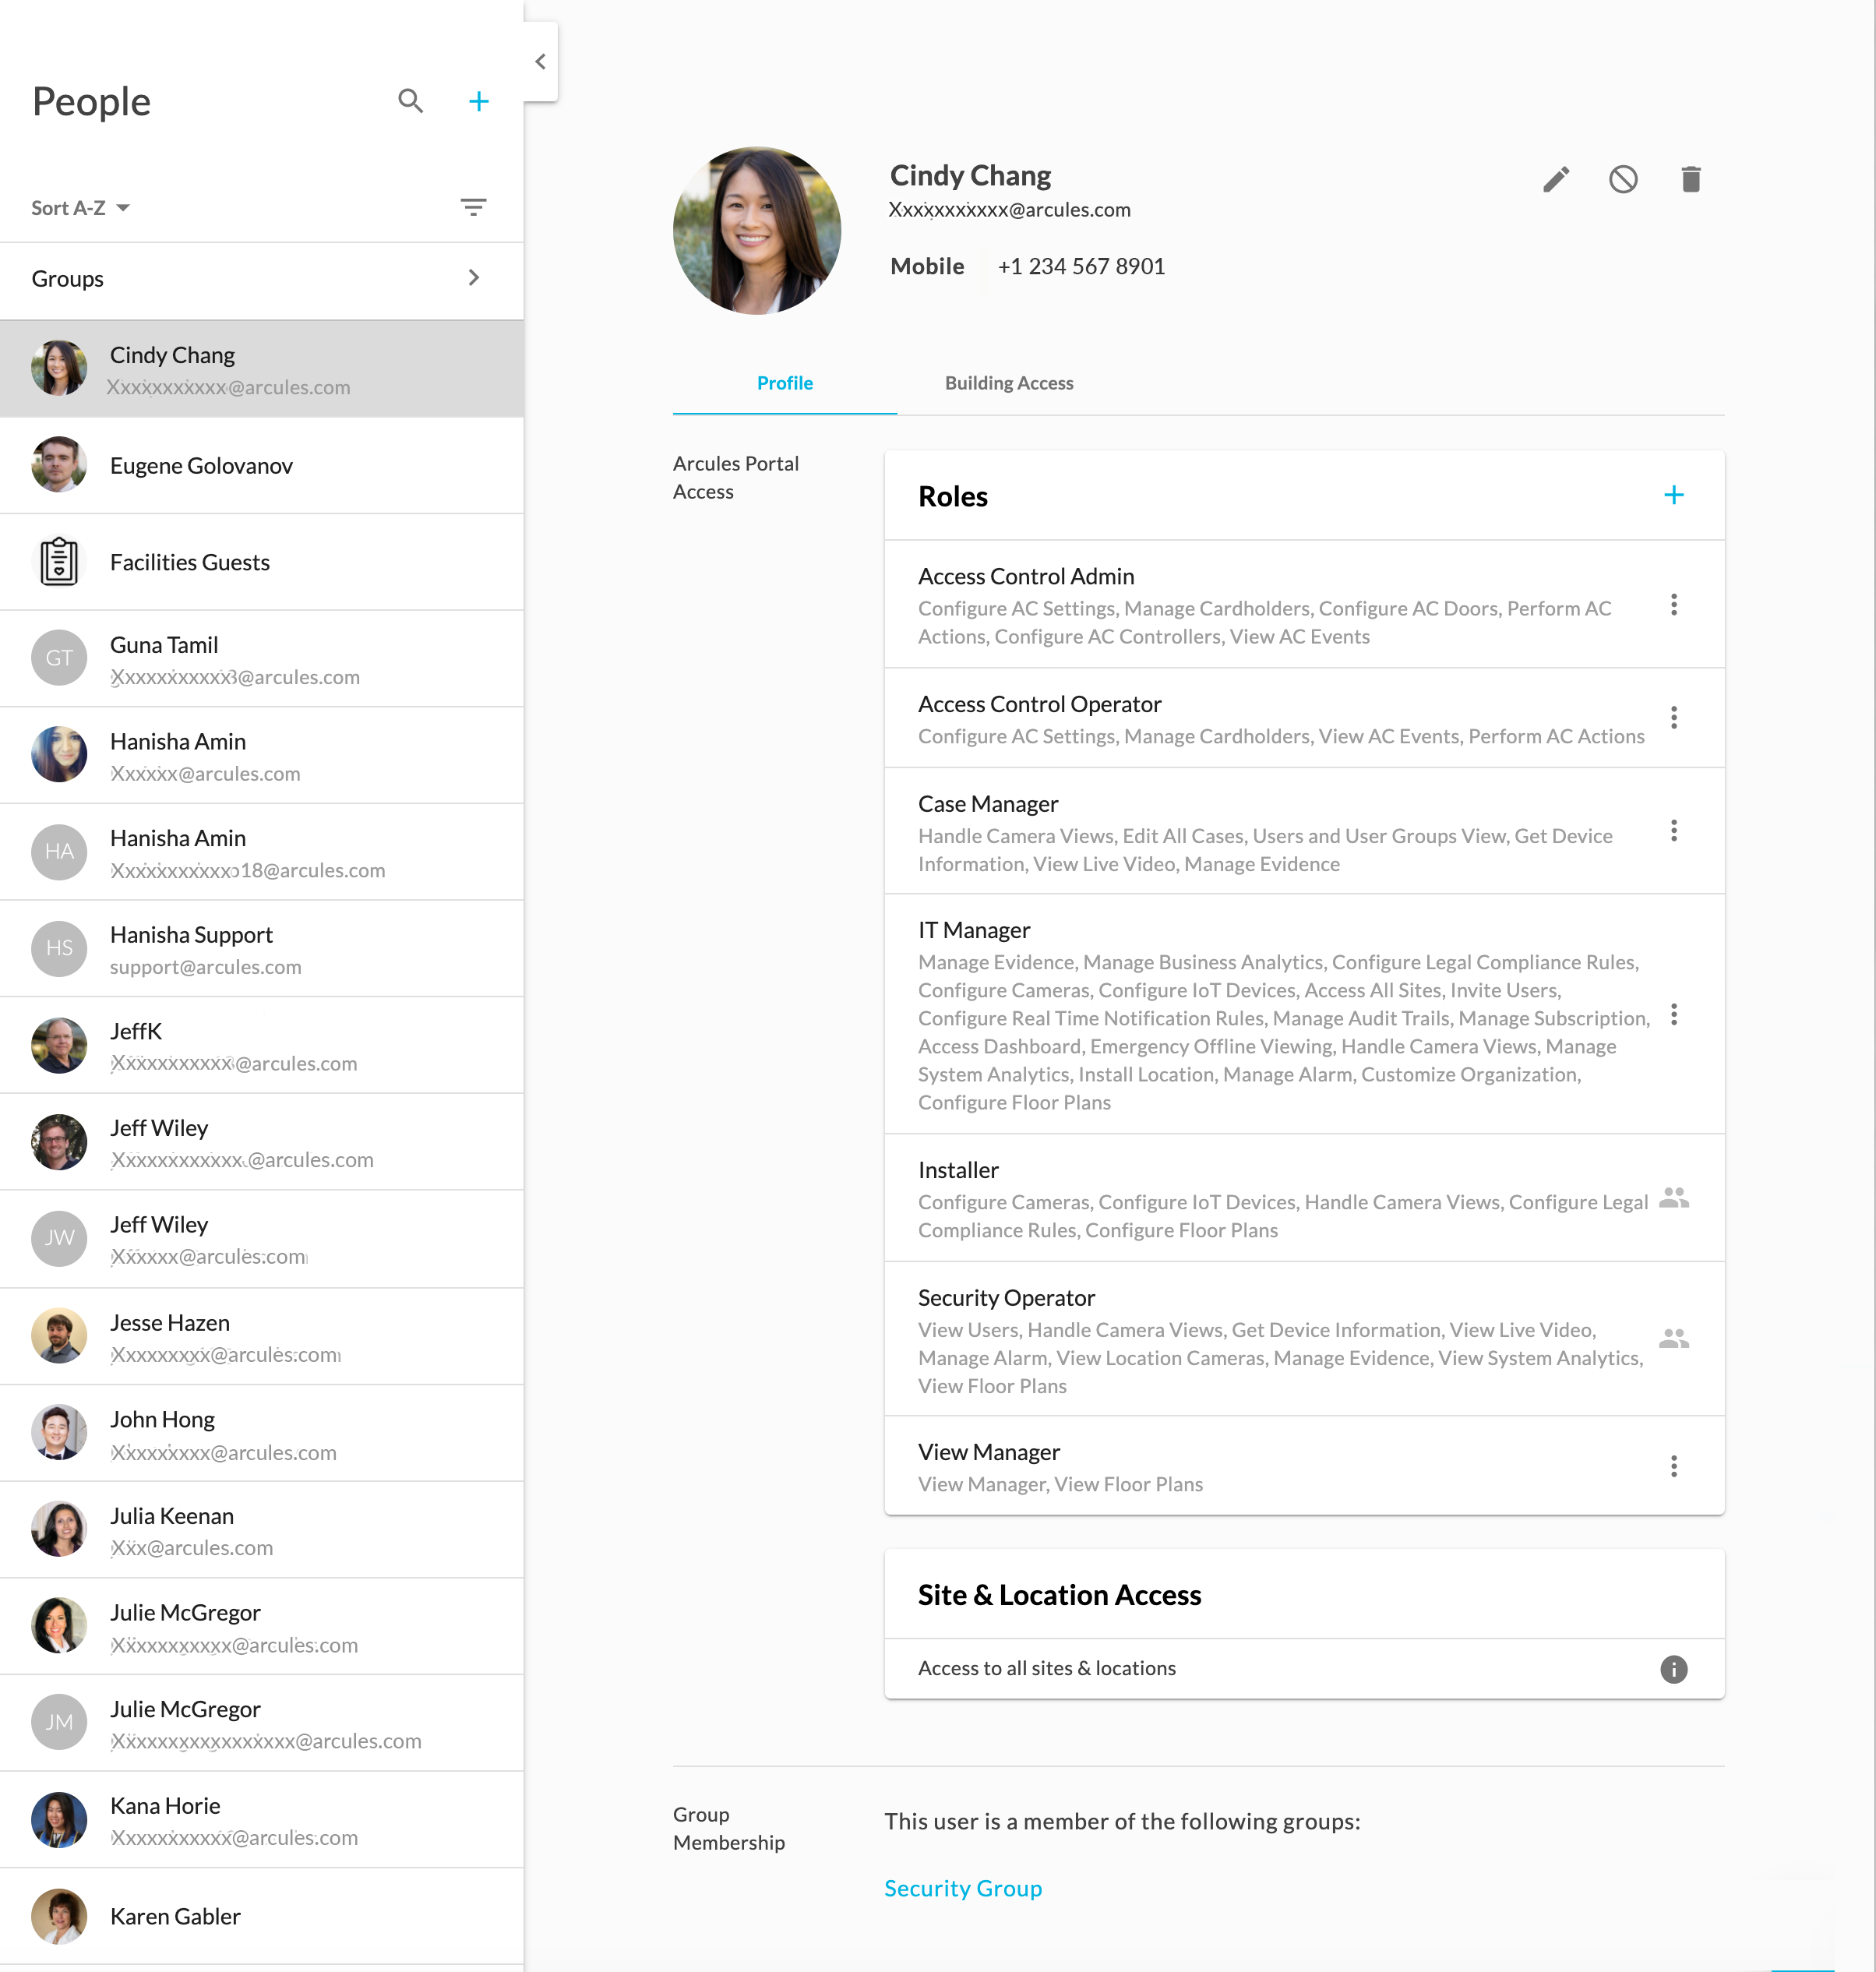The width and height of the screenshot is (1876, 1972).
Task: Add a role with the plus icon
Action: pyautogui.click(x=1673, y=495)
